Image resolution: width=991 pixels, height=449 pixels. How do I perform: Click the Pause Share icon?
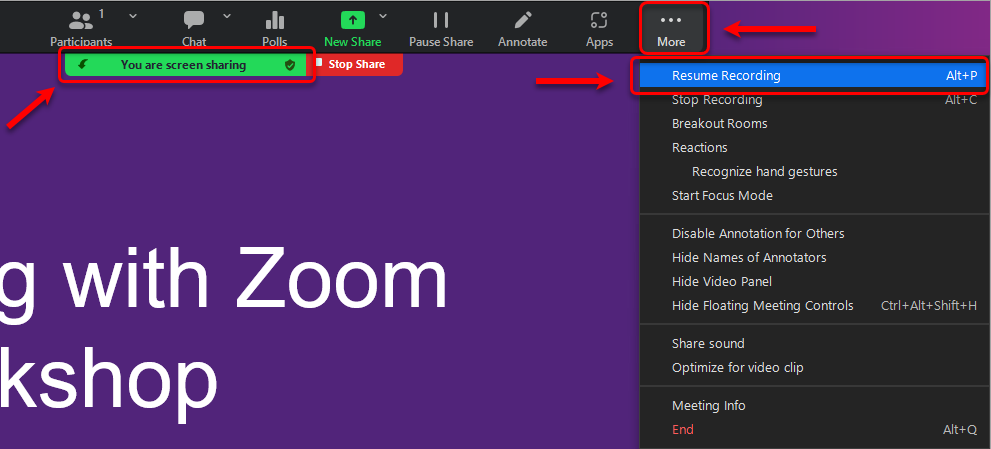point(441,20)
